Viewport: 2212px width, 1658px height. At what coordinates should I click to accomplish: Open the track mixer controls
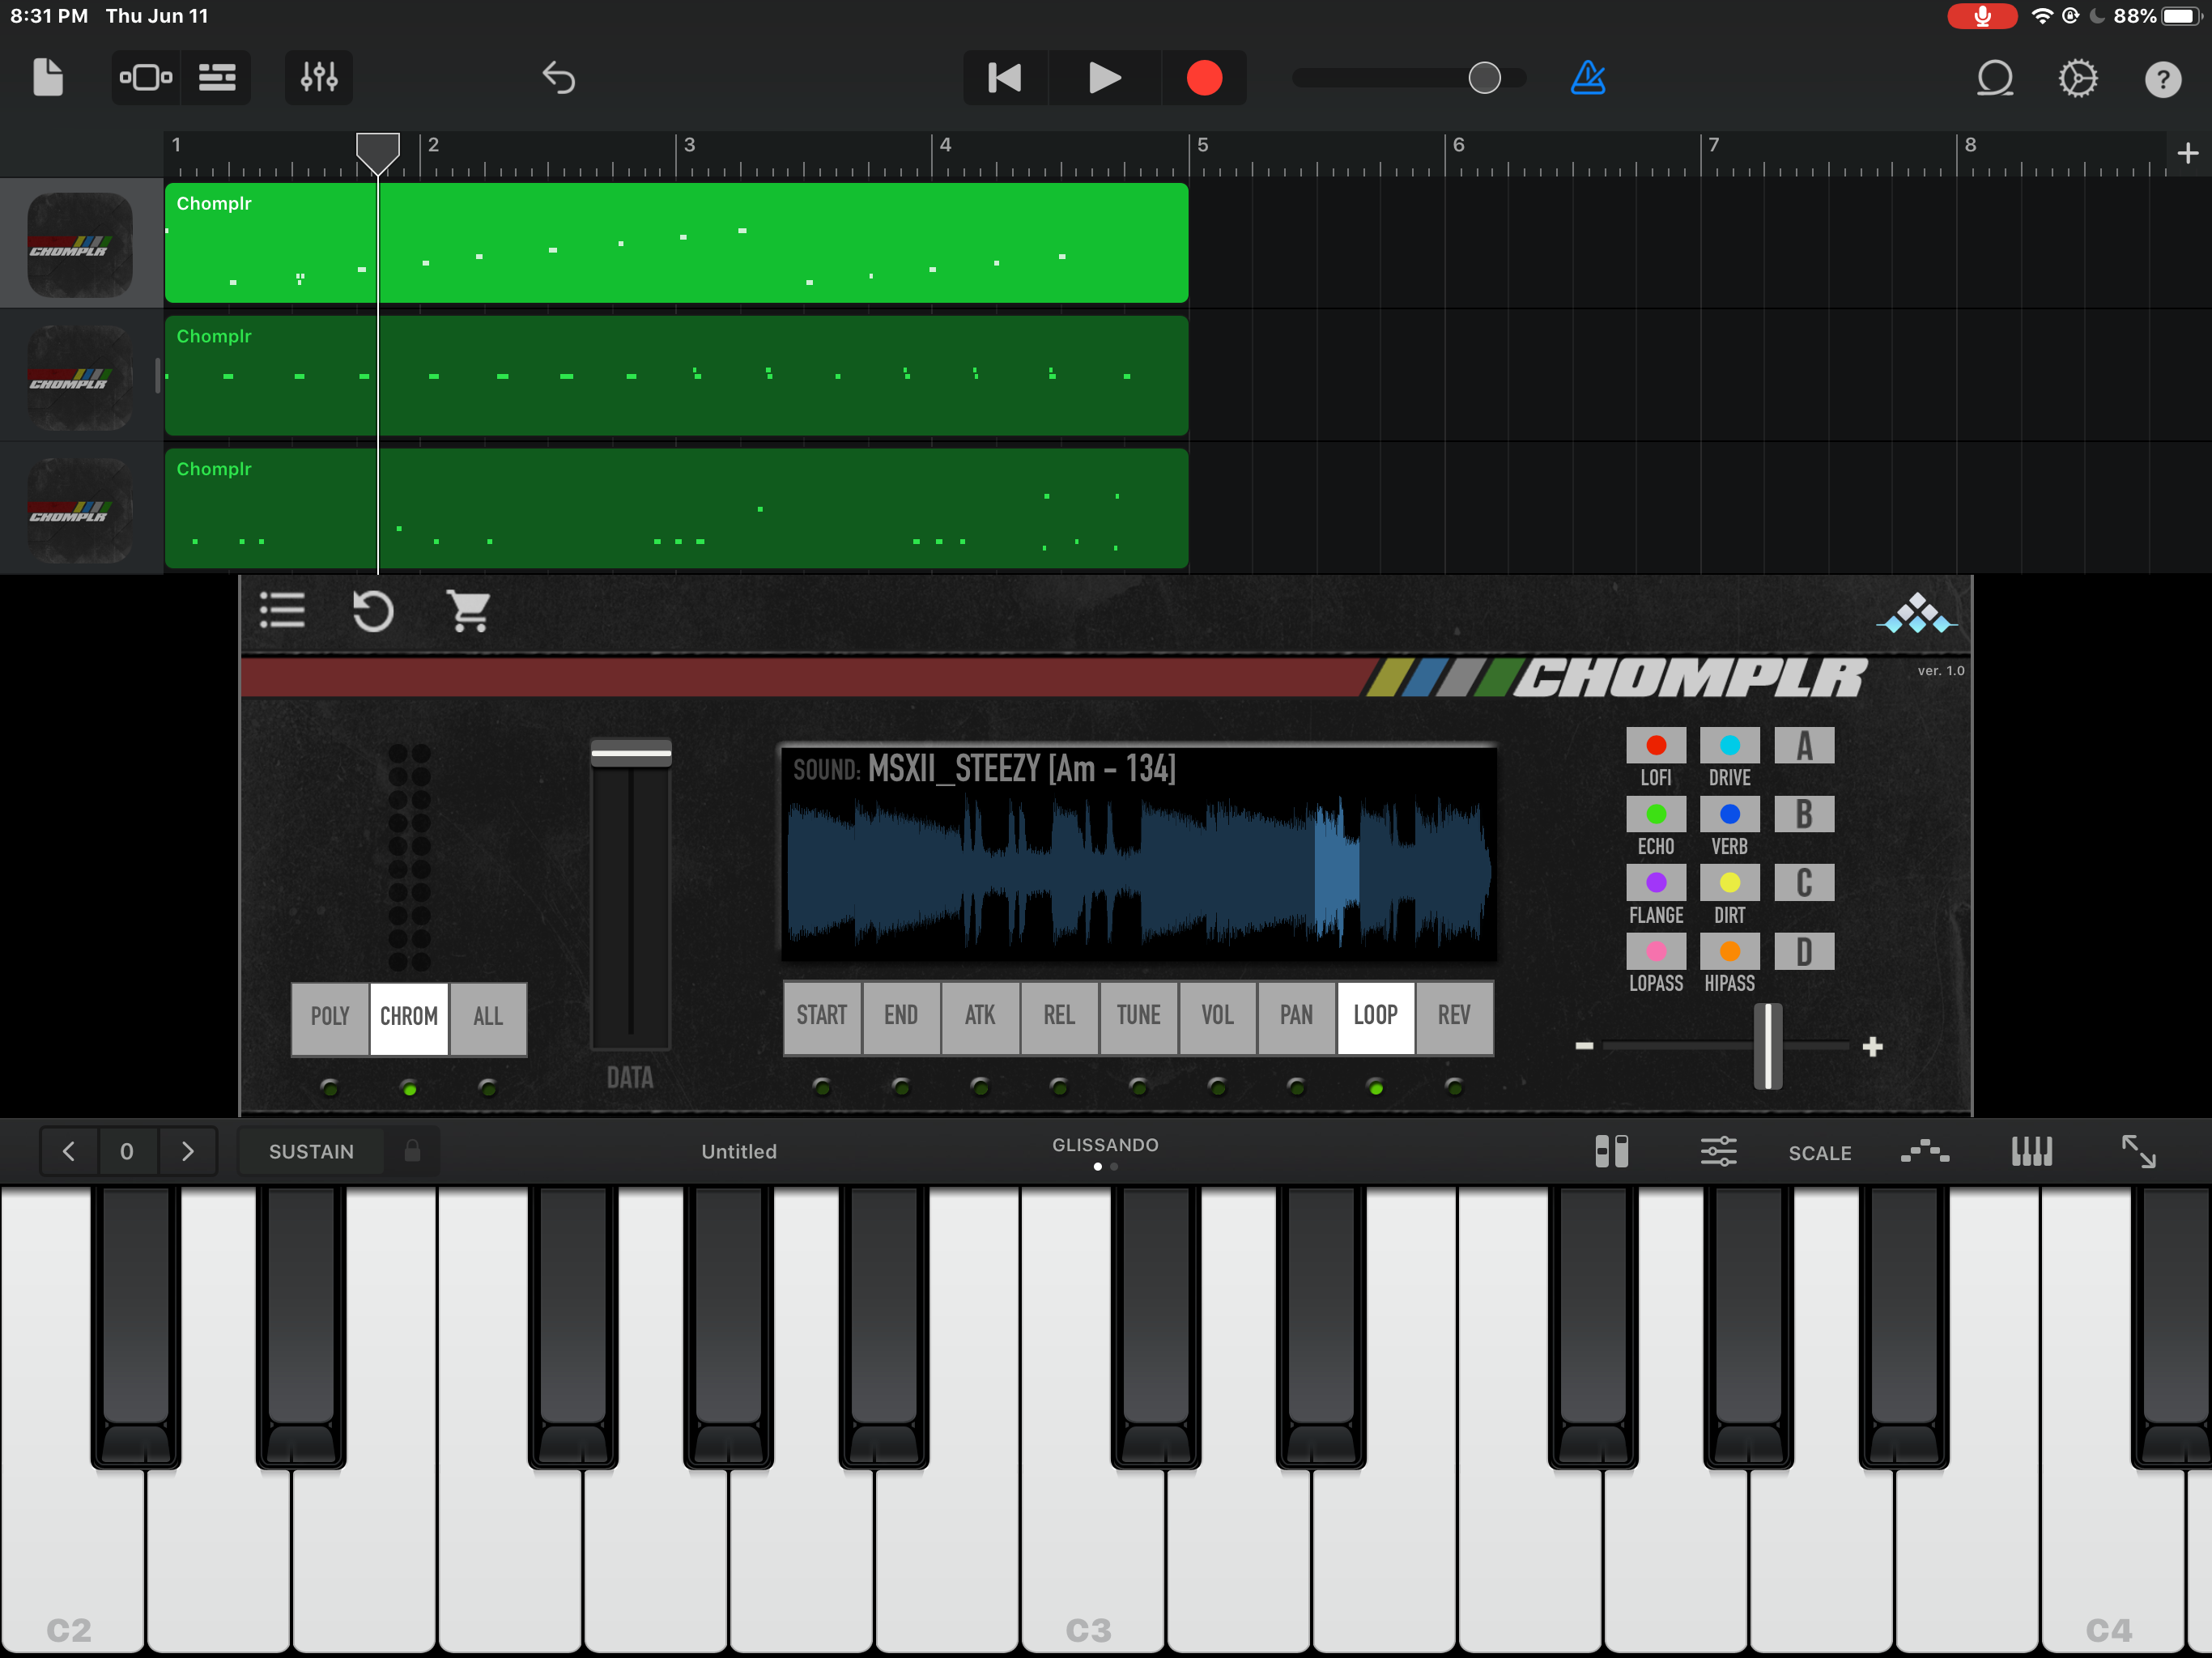(x=319, y=78)
